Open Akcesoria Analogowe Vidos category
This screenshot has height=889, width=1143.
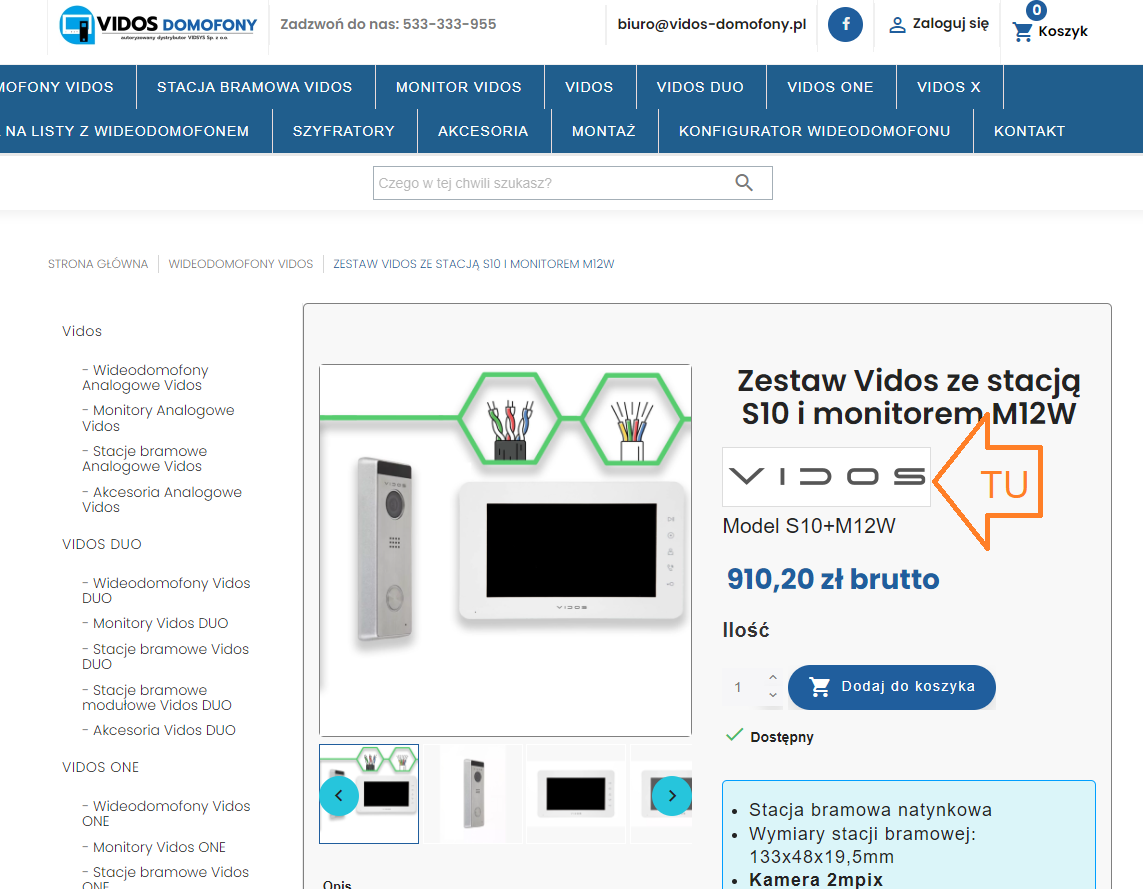coord(162,499)
